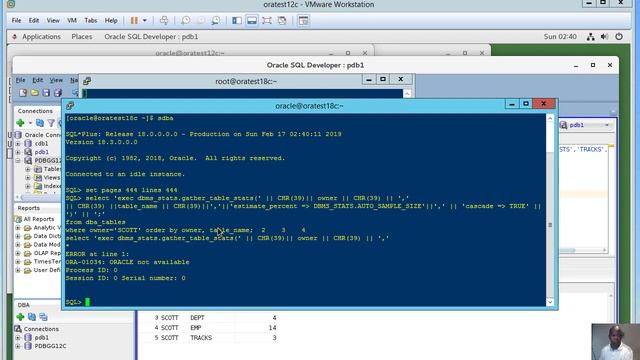Click the PuTTY icon of root@oratest18c window
The height and width of the screenshot is (360, 640).
87,81
